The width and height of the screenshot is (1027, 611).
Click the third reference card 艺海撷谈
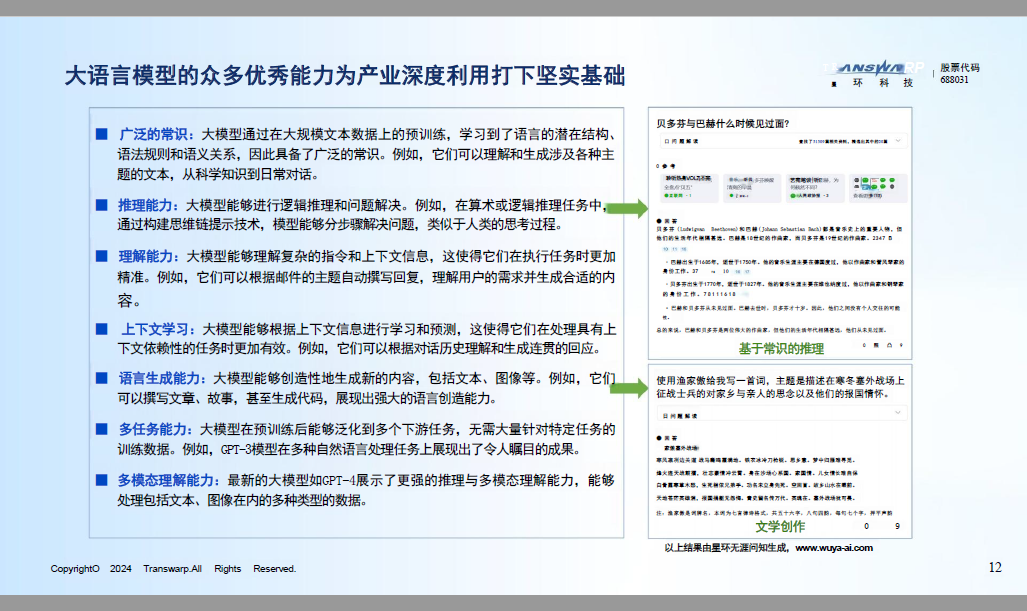click(815, 187)
